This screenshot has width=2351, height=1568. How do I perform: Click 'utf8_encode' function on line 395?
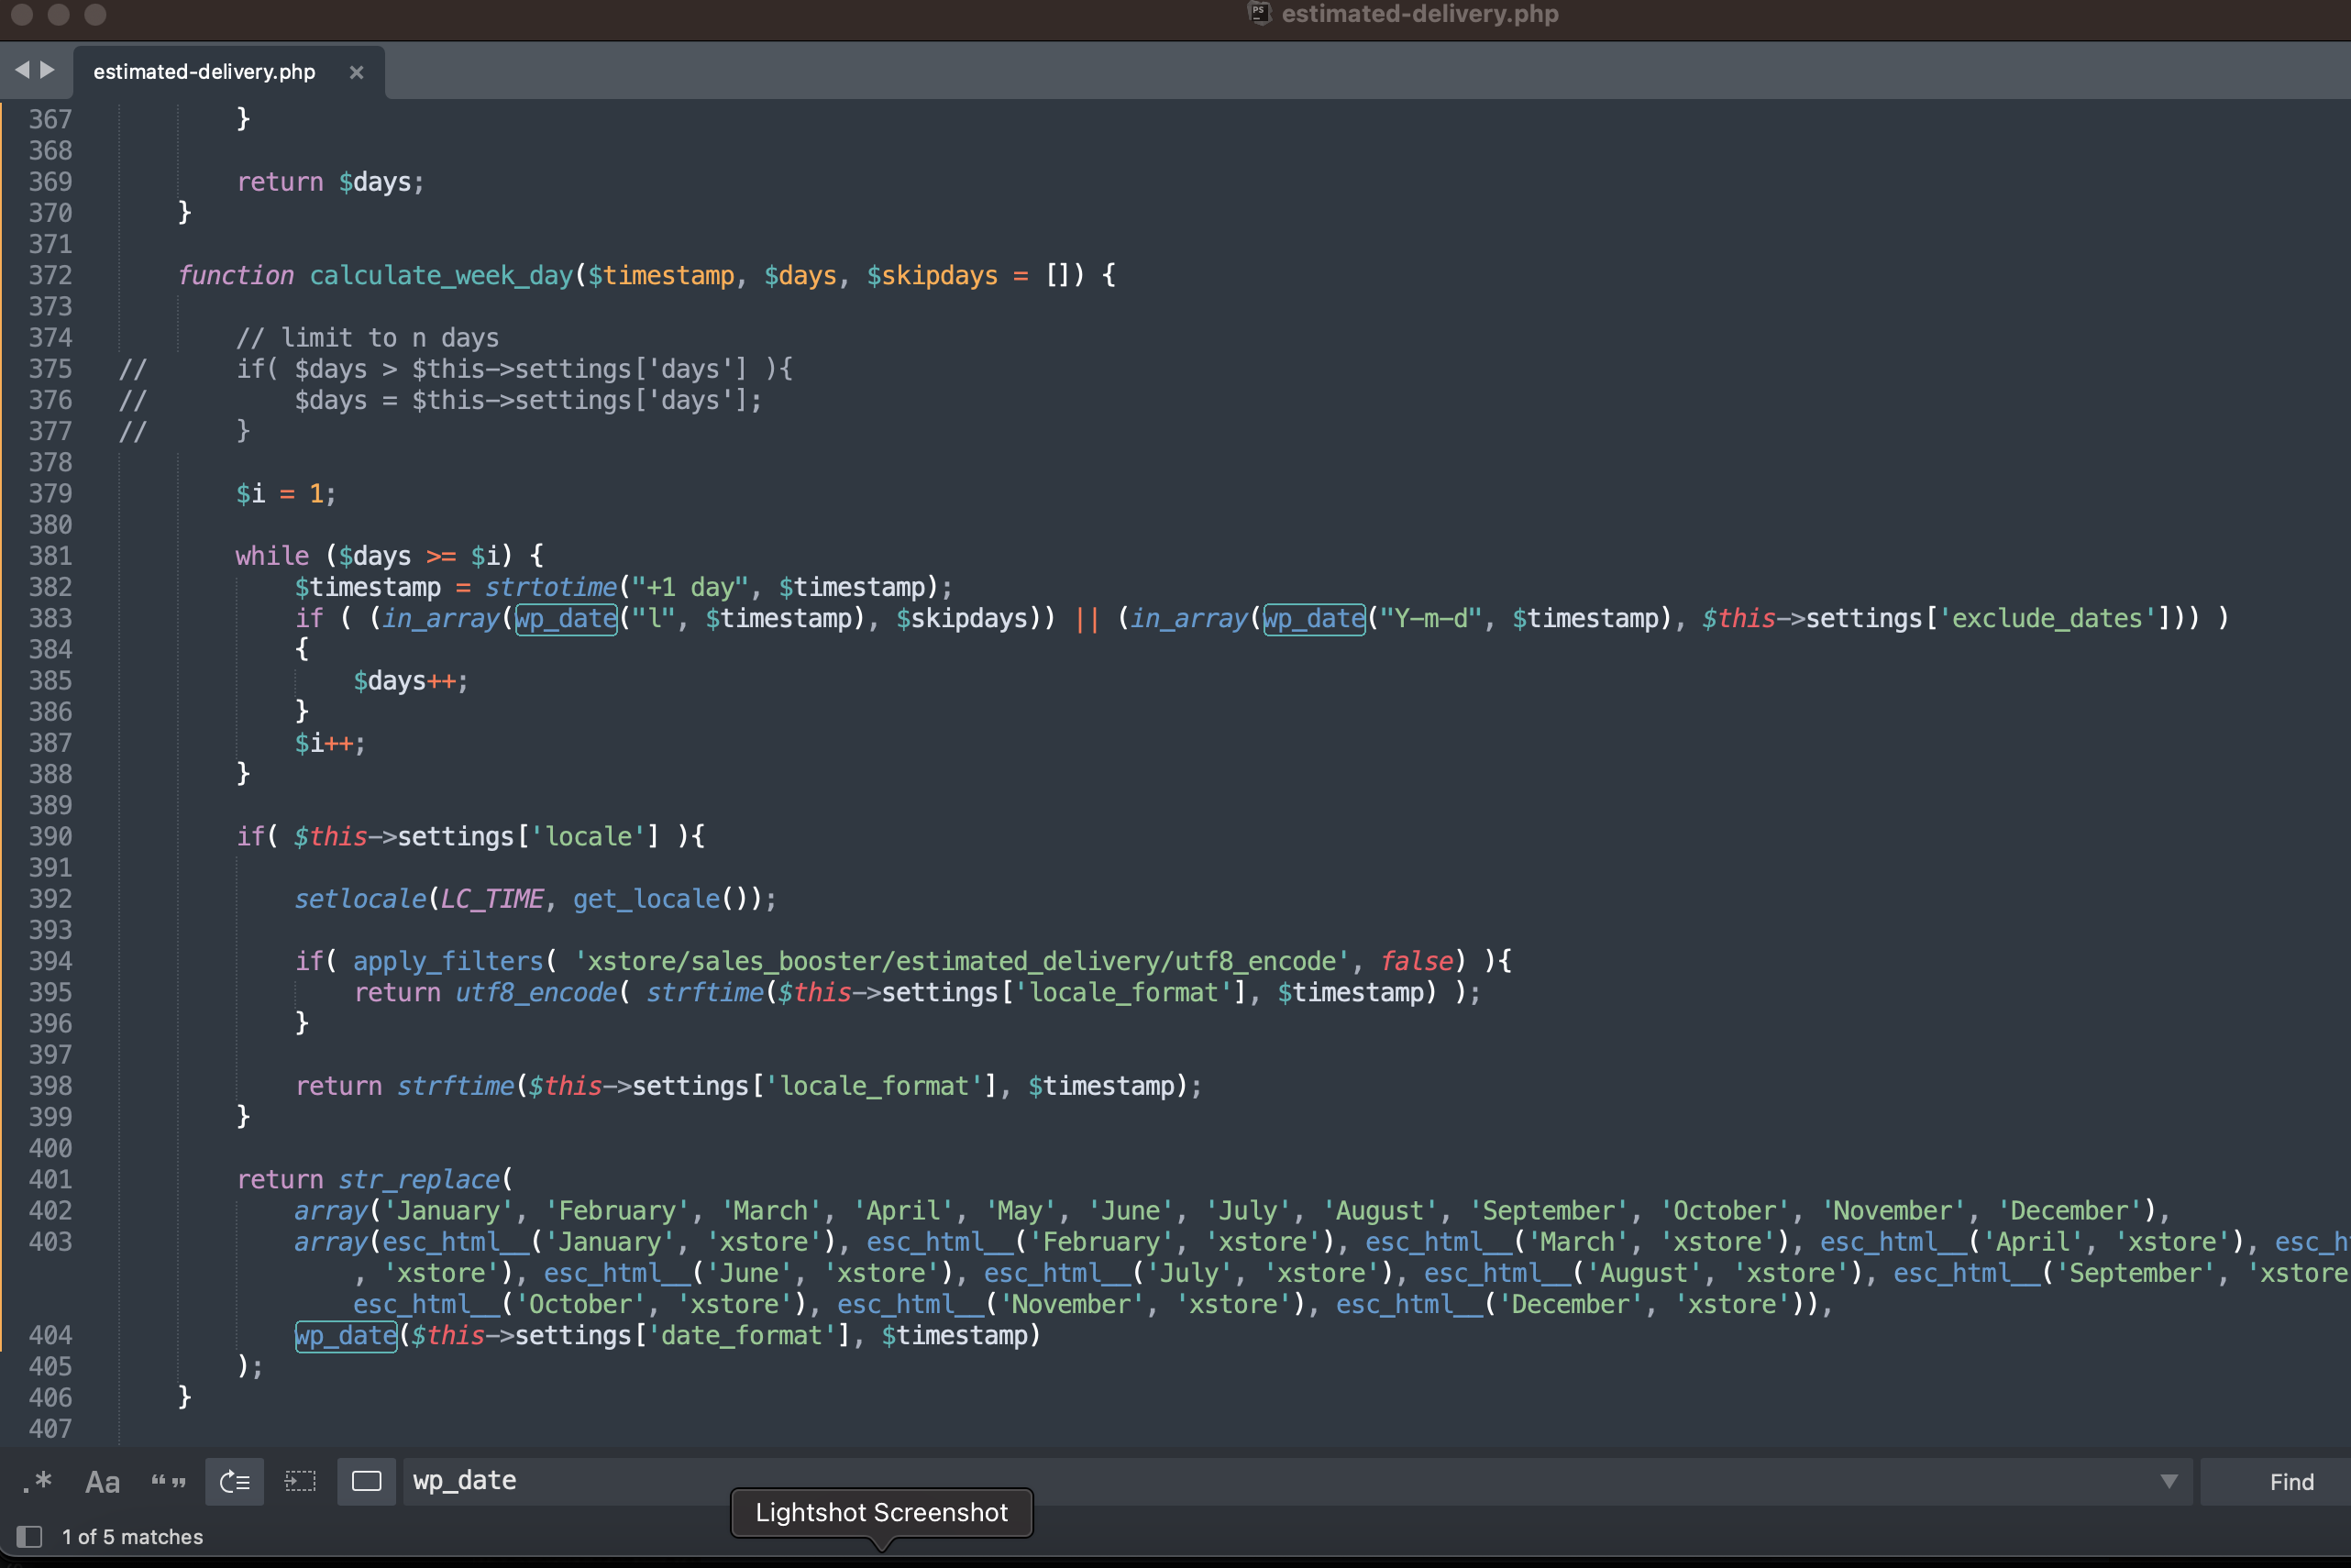click(x=537, y=992)
